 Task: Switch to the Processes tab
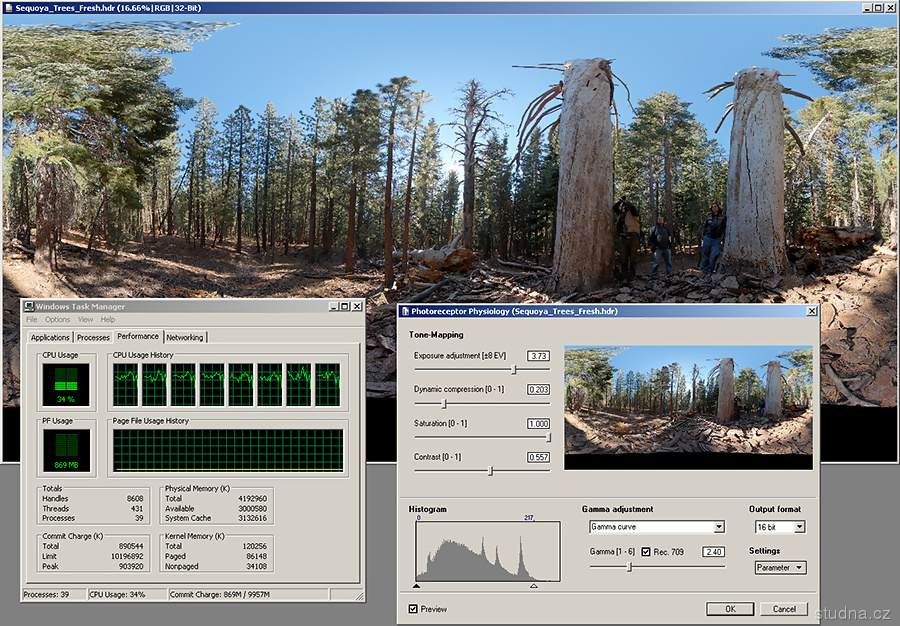93,338
